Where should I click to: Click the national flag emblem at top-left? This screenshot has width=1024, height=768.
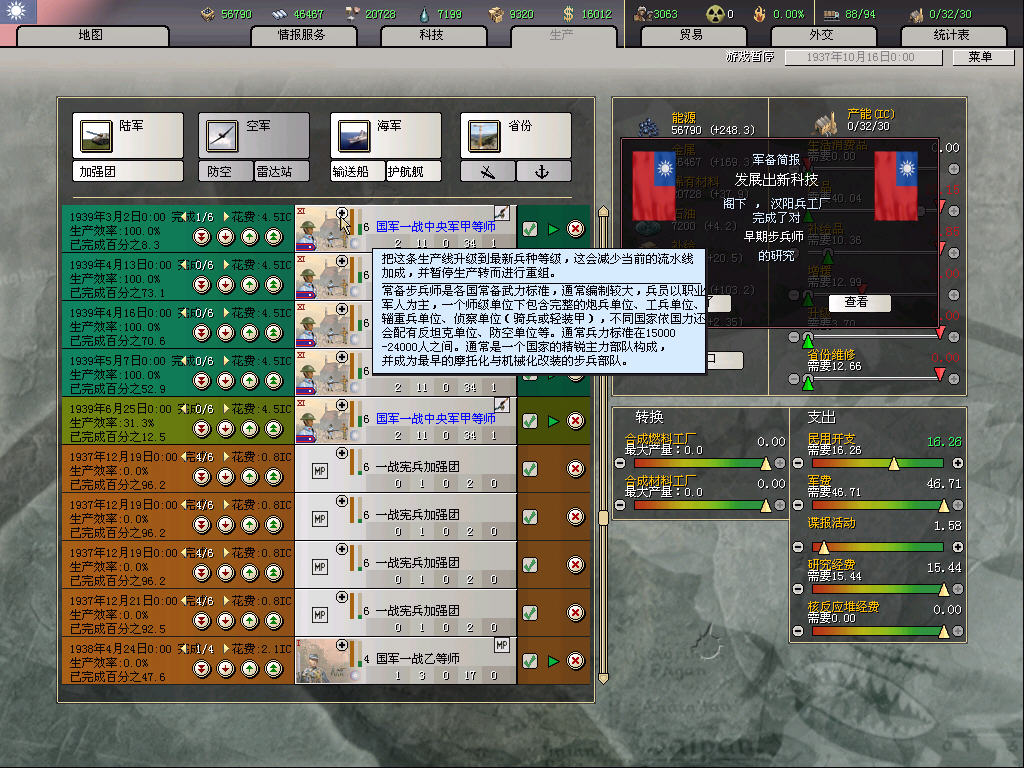pos(18,11)
